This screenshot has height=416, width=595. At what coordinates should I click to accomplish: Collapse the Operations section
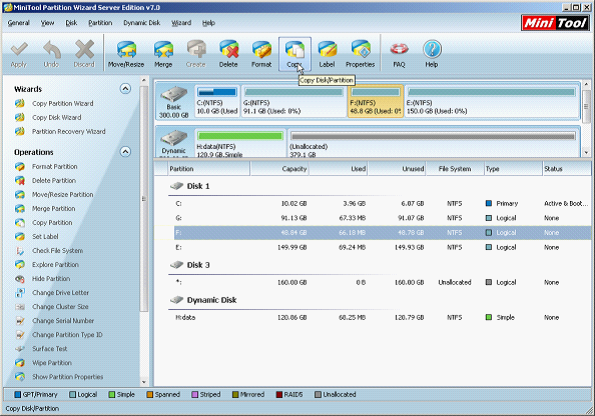coord(125,152)
